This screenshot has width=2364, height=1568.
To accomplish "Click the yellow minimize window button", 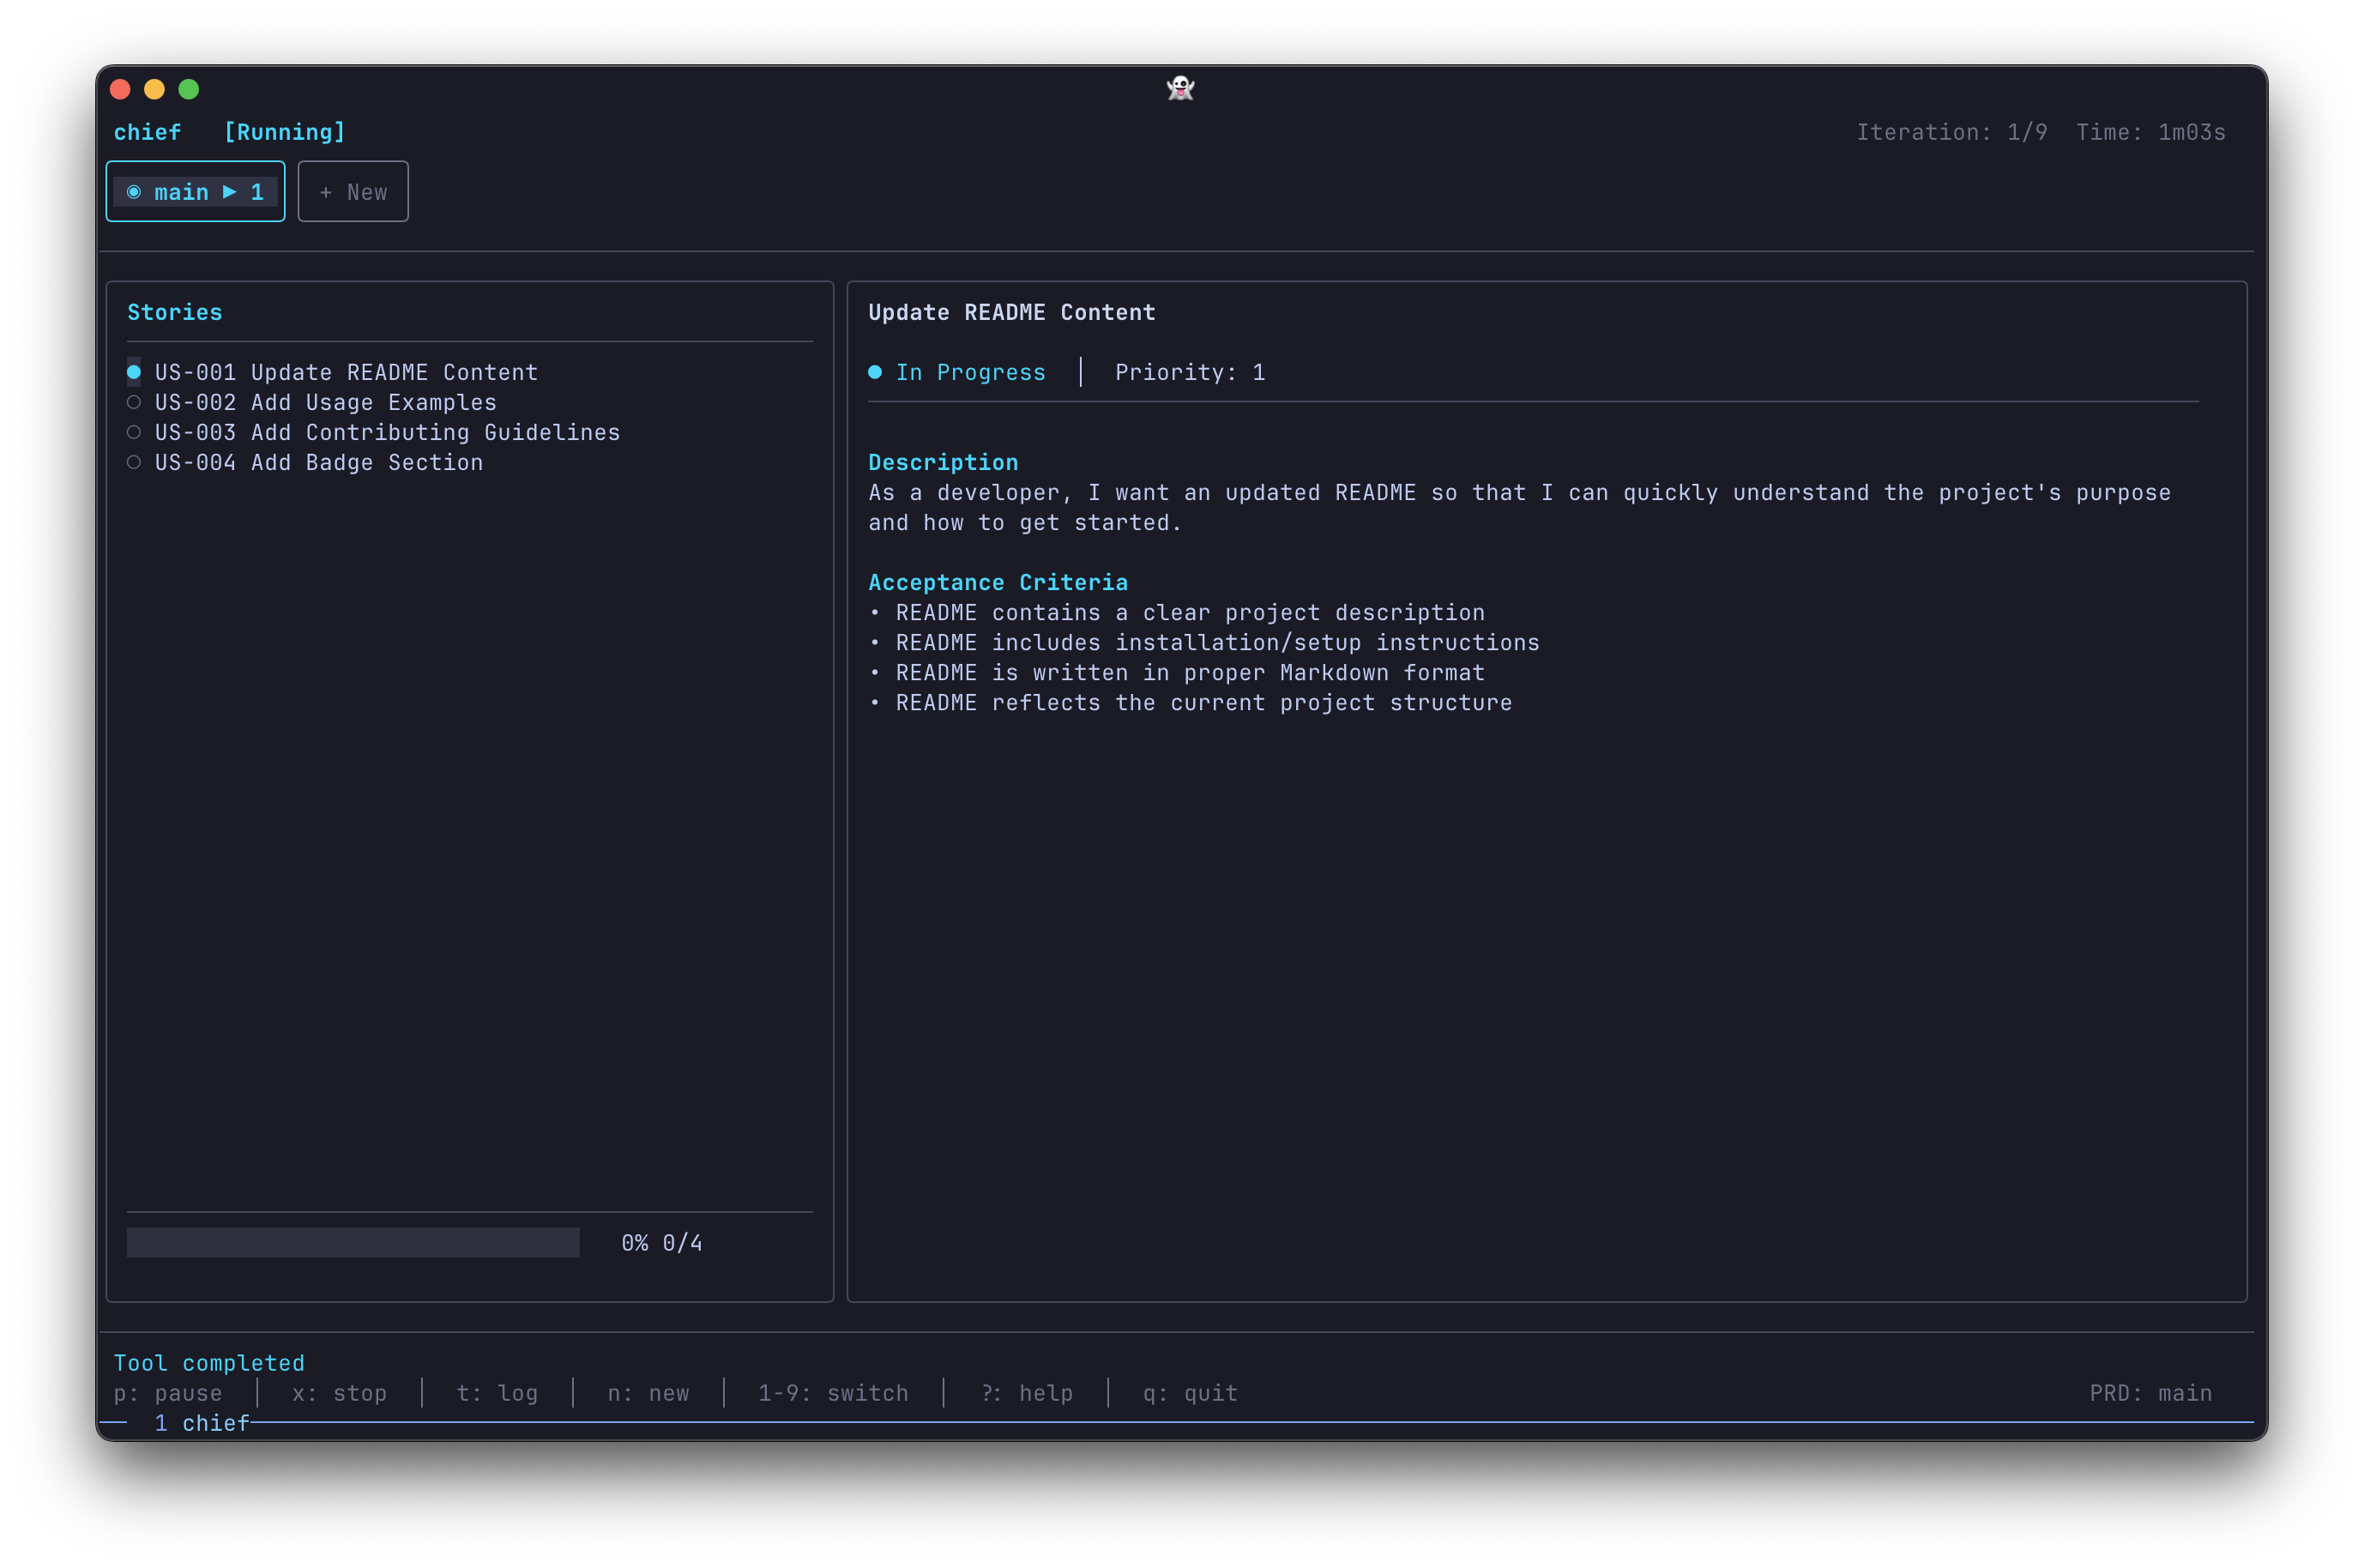I will click(x=154, y=90).
